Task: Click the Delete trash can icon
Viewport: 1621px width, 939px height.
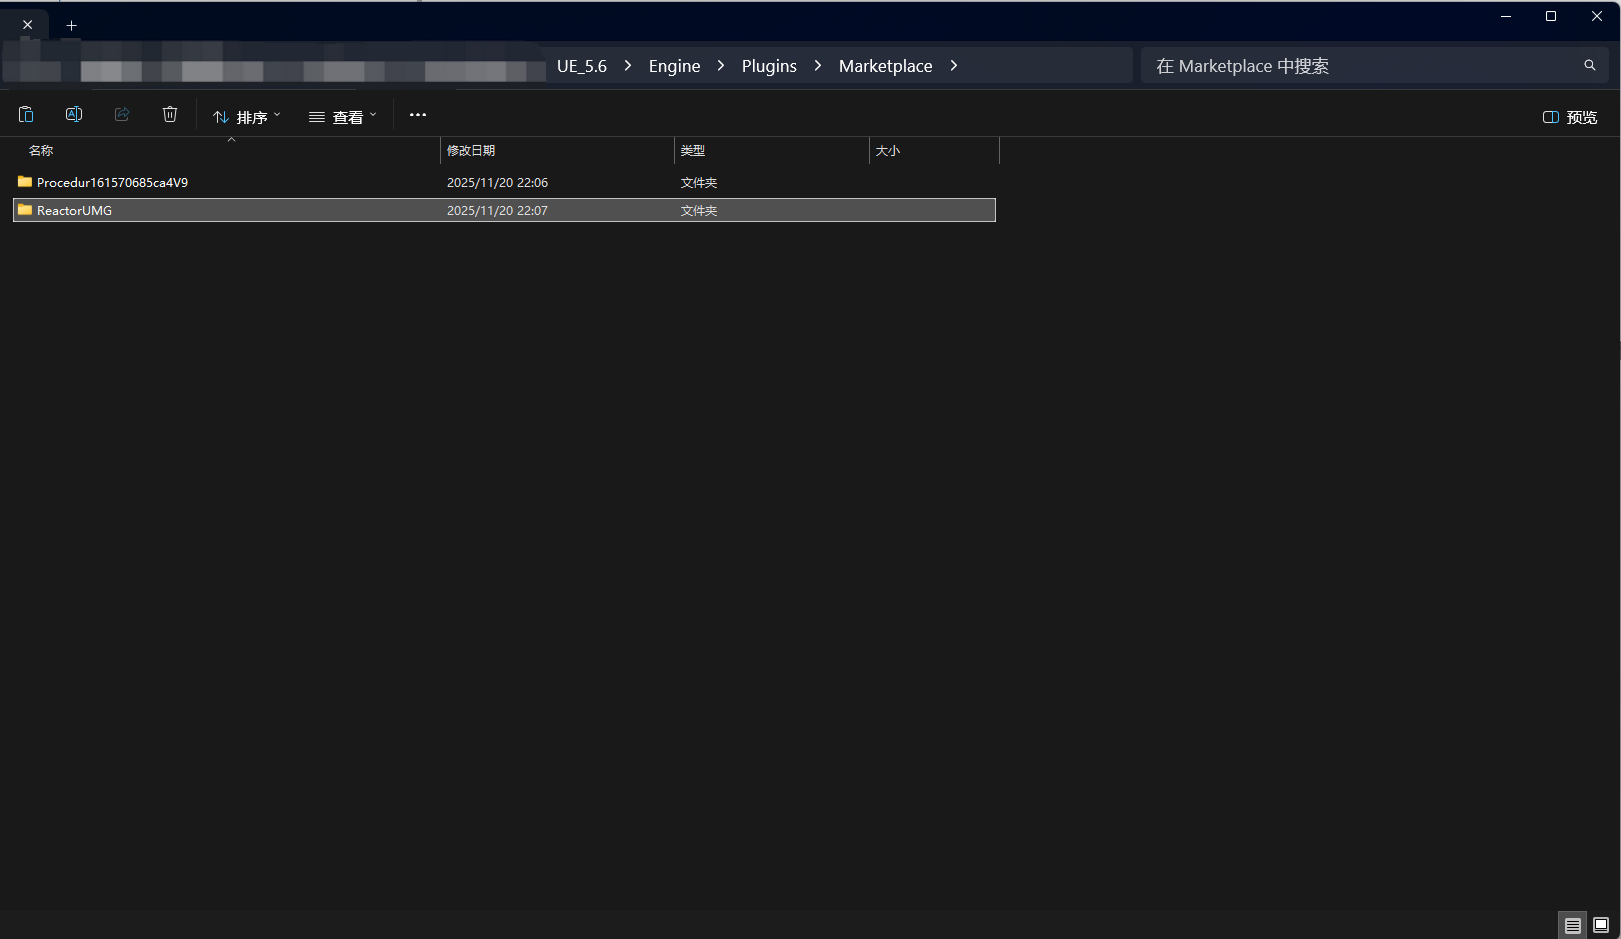Action: pos(170,115)
